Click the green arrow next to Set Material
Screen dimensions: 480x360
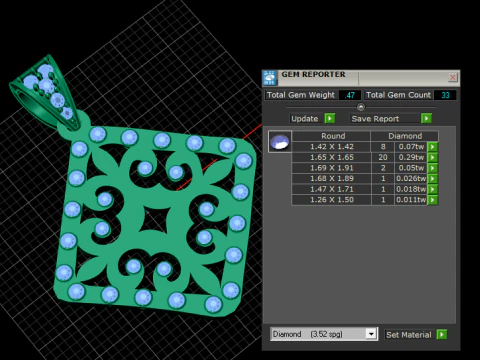point(442,334)
